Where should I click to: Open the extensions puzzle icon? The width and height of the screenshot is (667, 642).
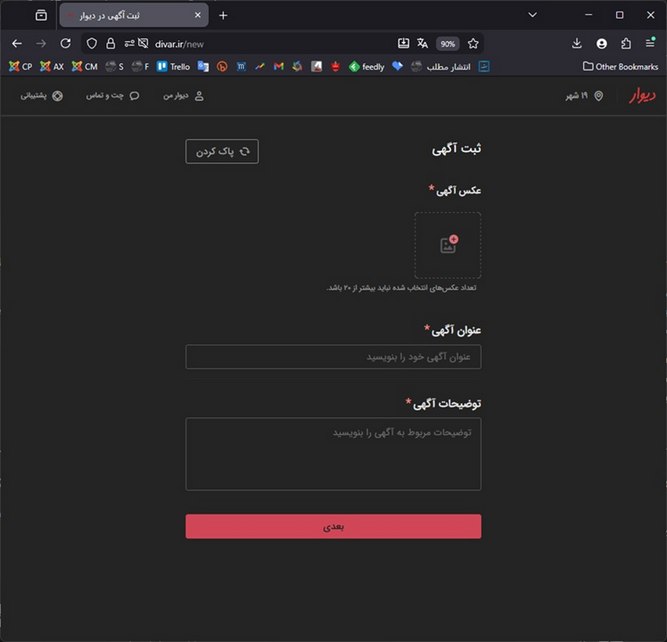pos(626,43)
